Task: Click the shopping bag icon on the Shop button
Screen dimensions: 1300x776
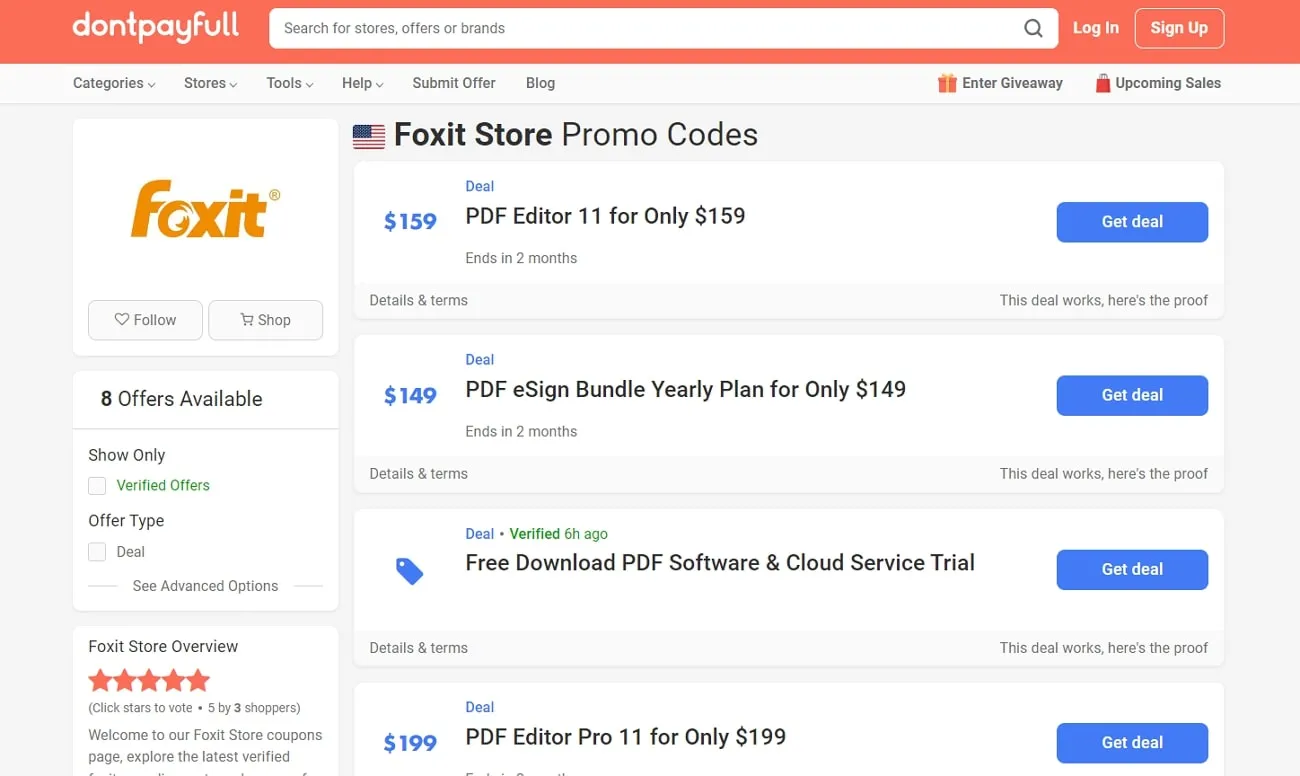Action: pyautogui.click(x=246, y=320)
